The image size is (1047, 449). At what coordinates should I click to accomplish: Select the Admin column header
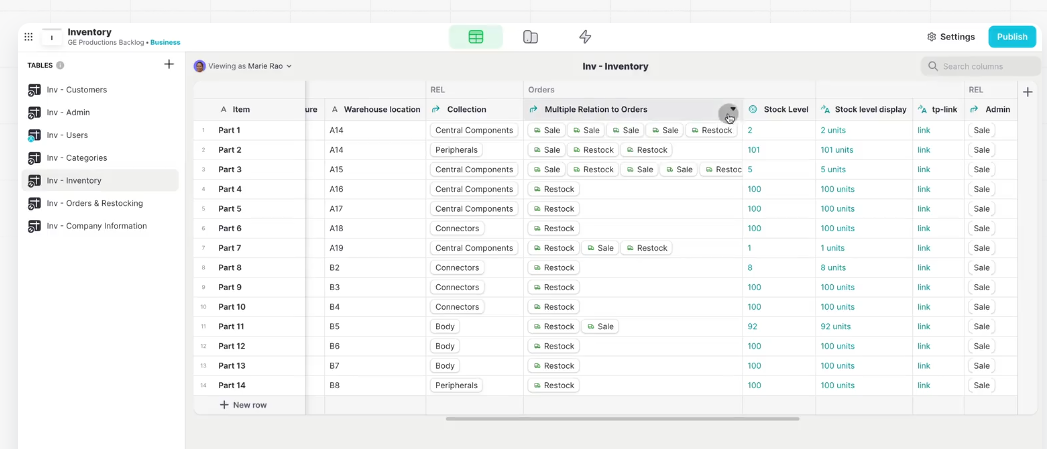991,110
